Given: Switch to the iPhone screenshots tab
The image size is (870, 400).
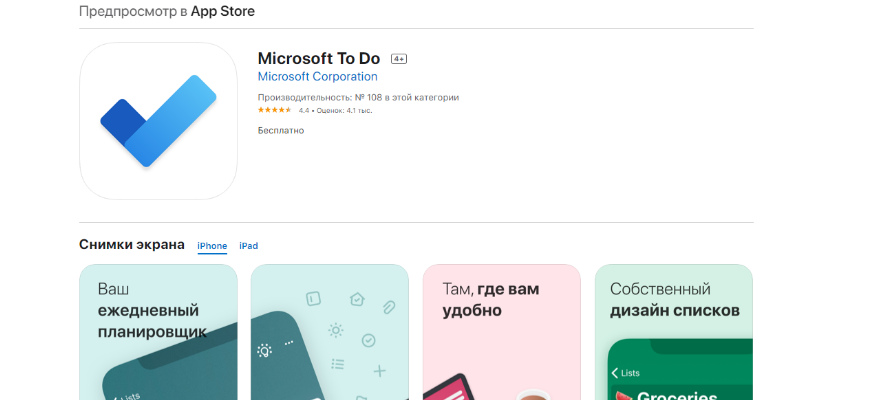Looking at the screenshot, I should tap(212, 246).
